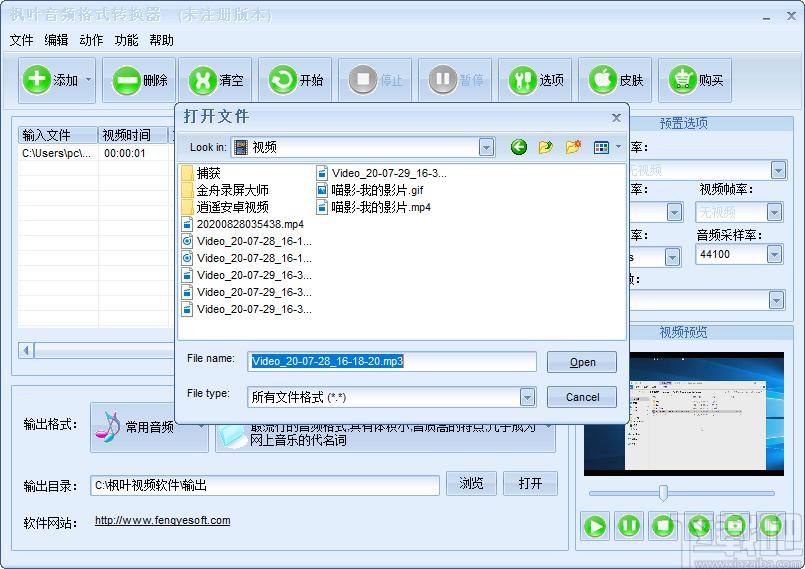Viewport: 805px width, 569px height.
Task: Select the 金舟录屏大师 folder
Action: (x=225, y=190)
